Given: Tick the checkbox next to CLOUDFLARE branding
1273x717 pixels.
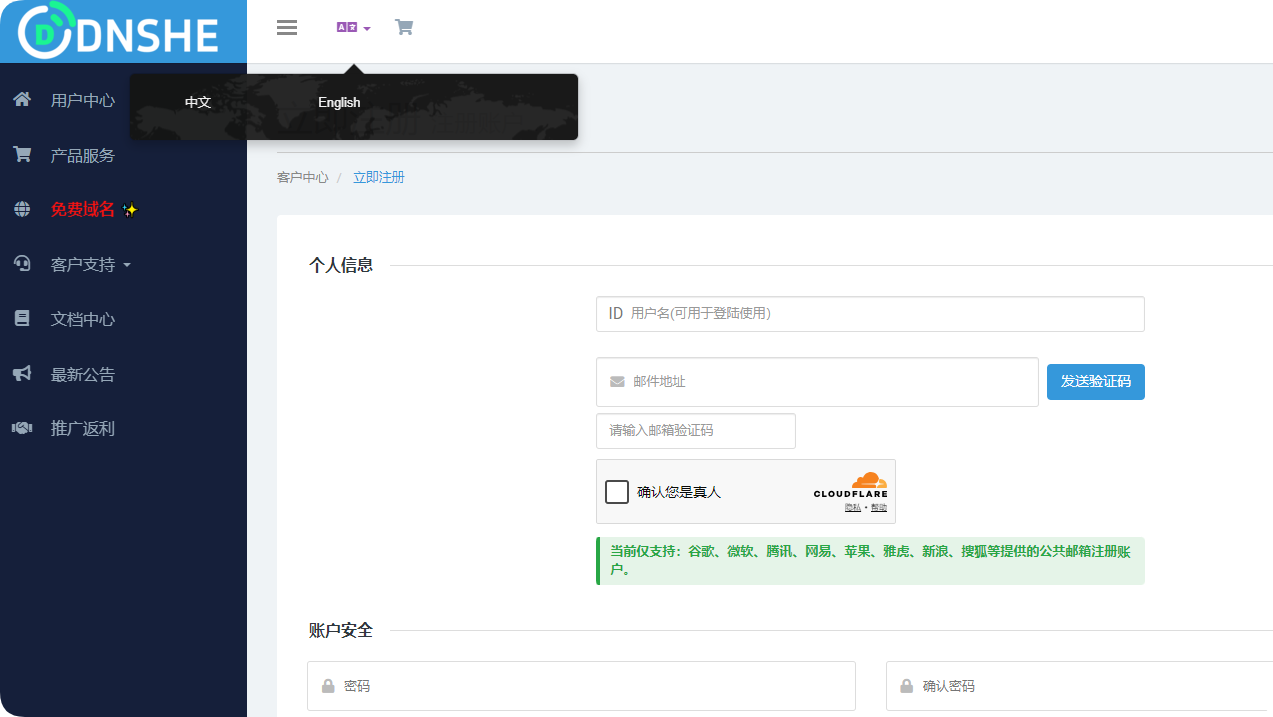Looking at the screenshot, I should tap(617, 492).
